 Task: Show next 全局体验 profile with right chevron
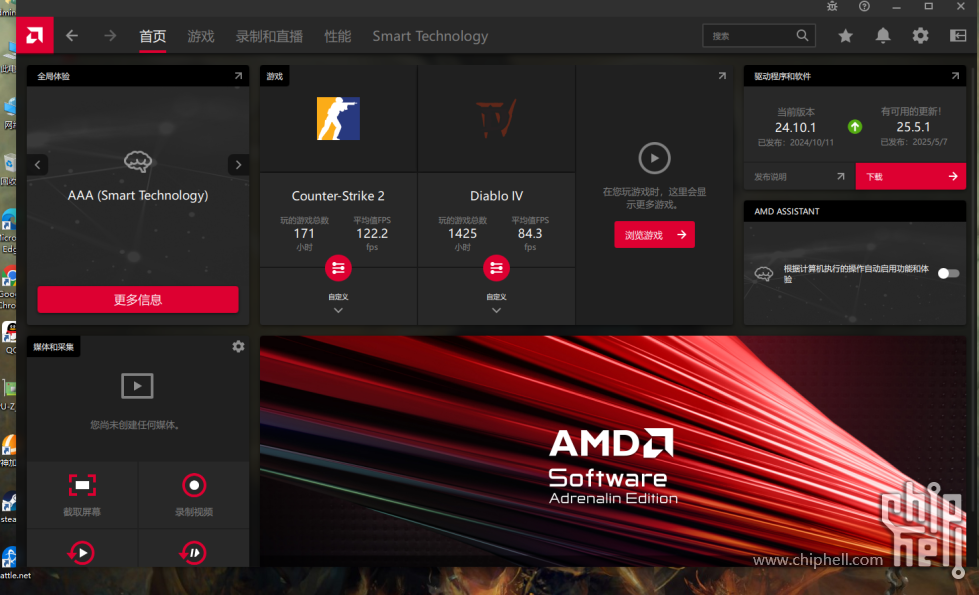pos(239,165)
